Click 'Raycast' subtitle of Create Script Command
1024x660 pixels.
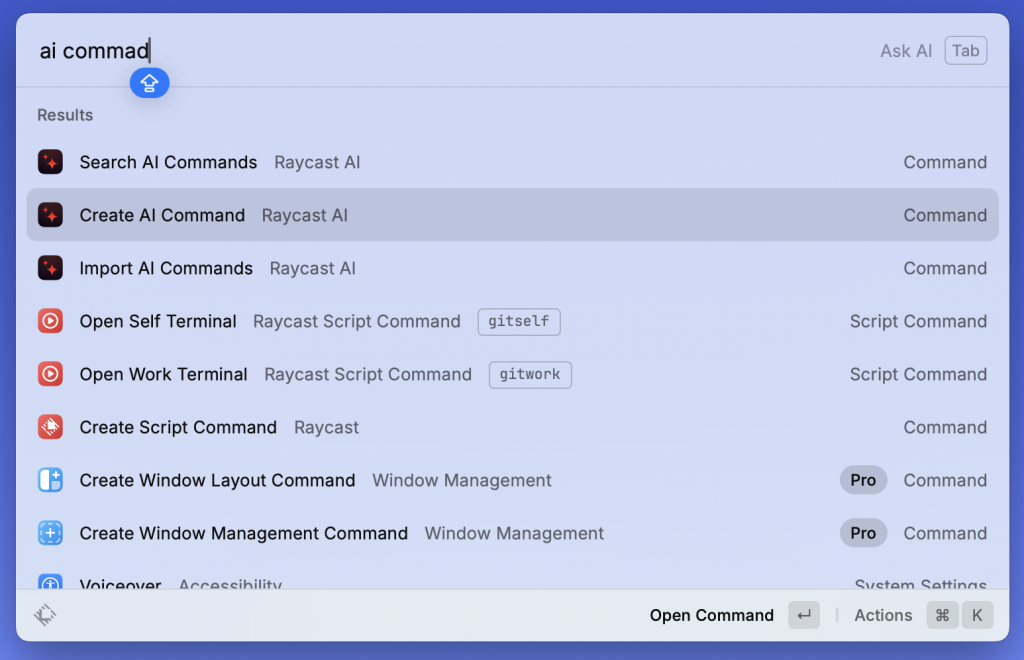[x=327, y=427]
